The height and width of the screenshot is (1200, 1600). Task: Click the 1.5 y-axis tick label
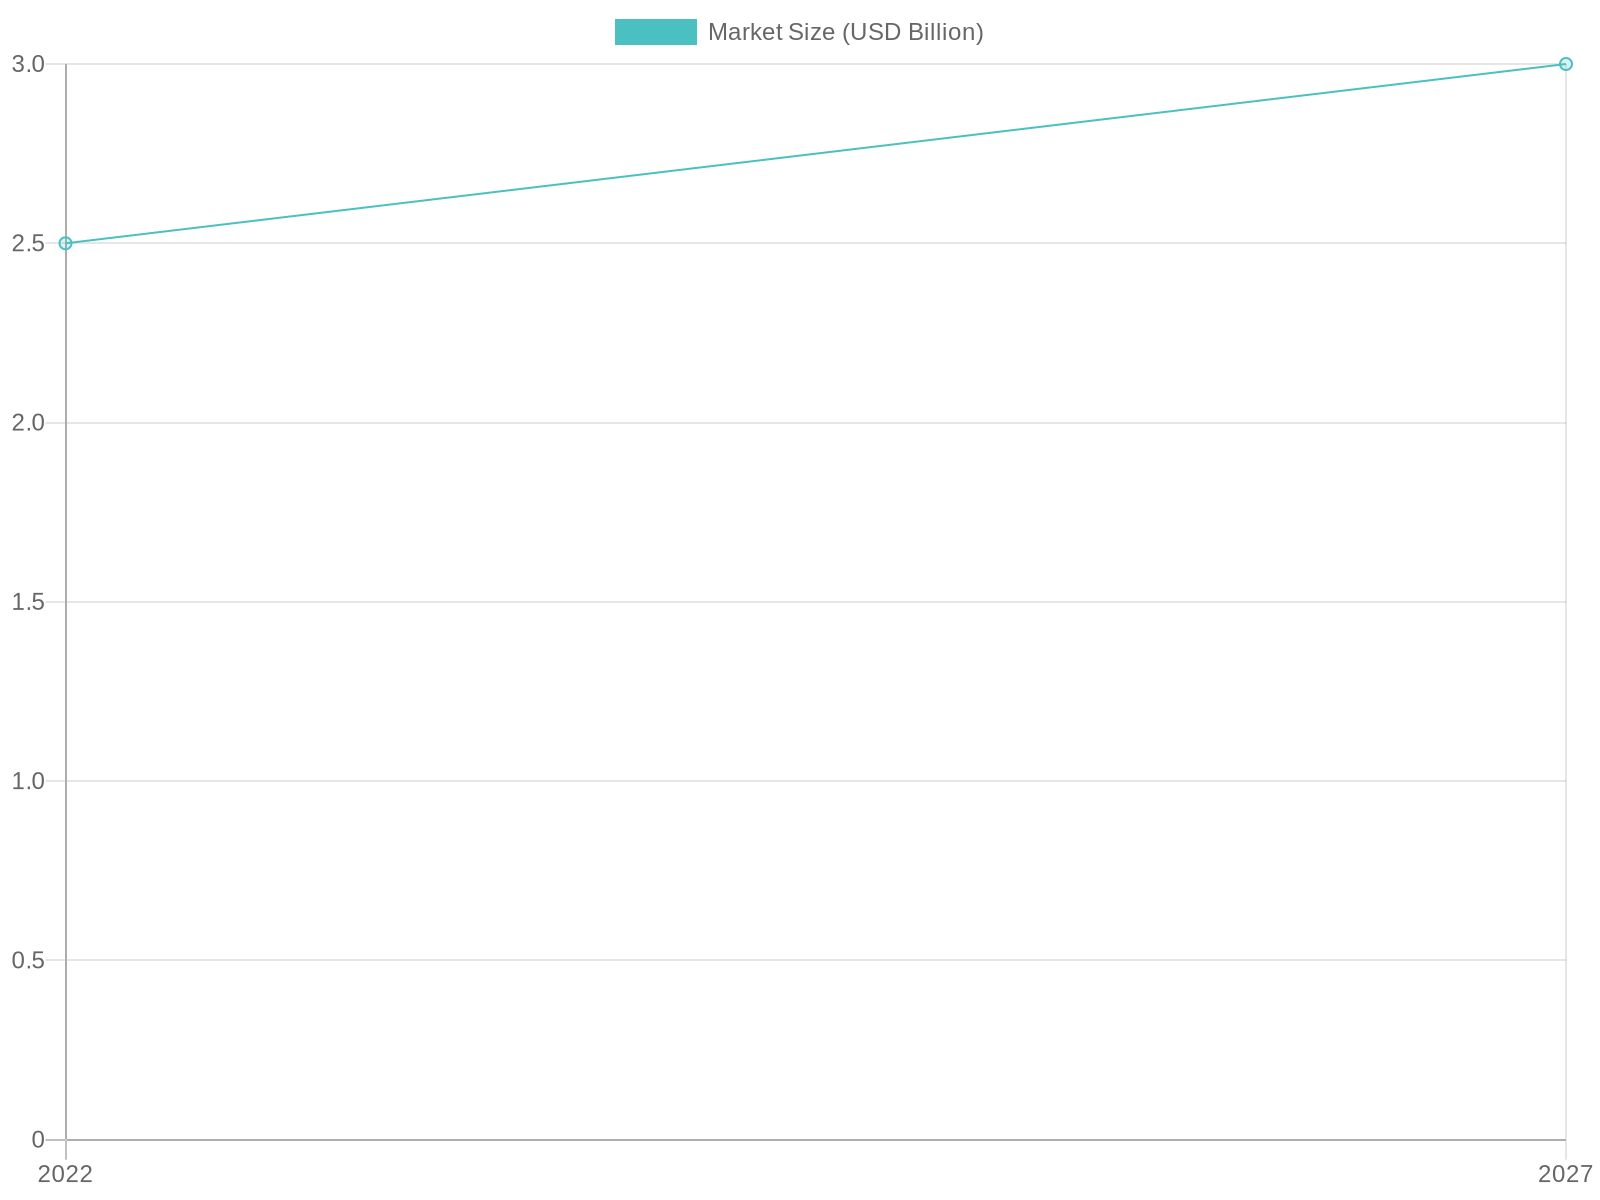tap(28, 602)
